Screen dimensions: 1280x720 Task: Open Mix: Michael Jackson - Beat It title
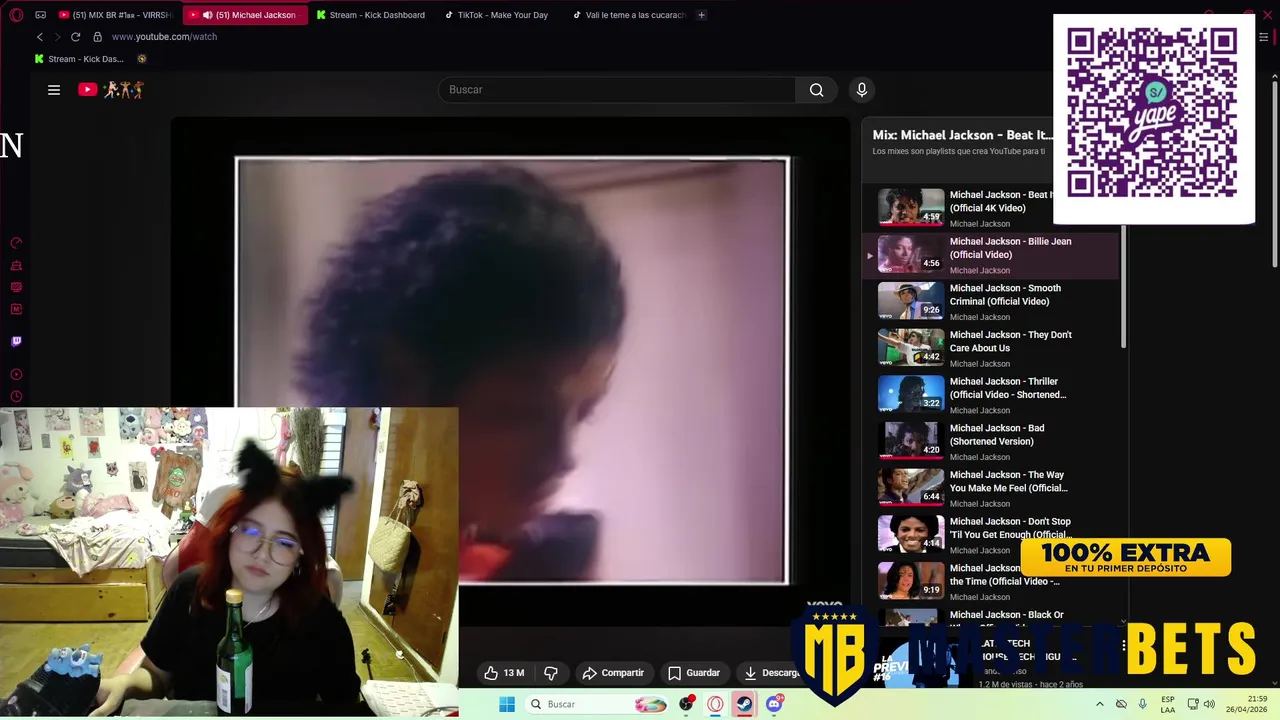tap(962, 135)
